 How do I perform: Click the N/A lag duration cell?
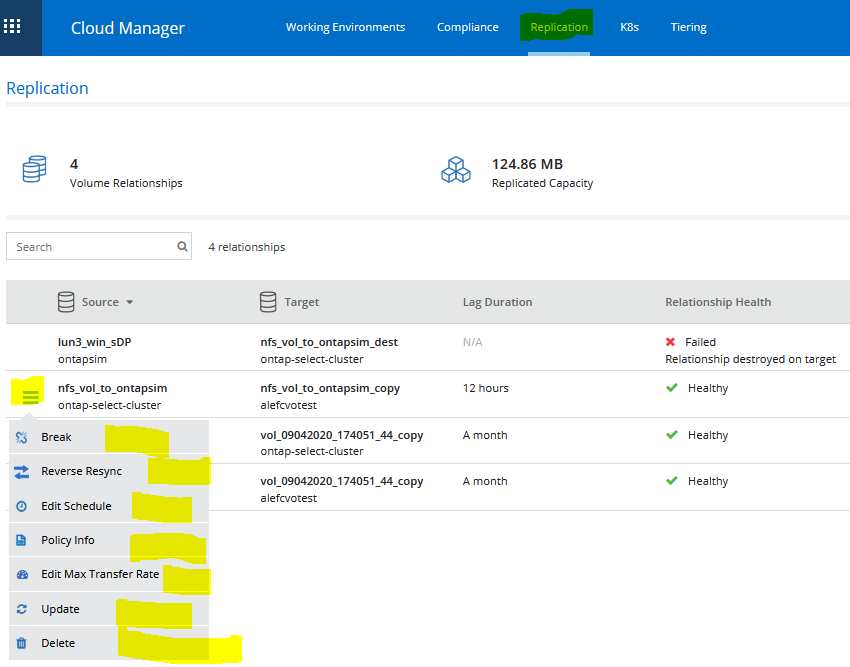[473, 342]
